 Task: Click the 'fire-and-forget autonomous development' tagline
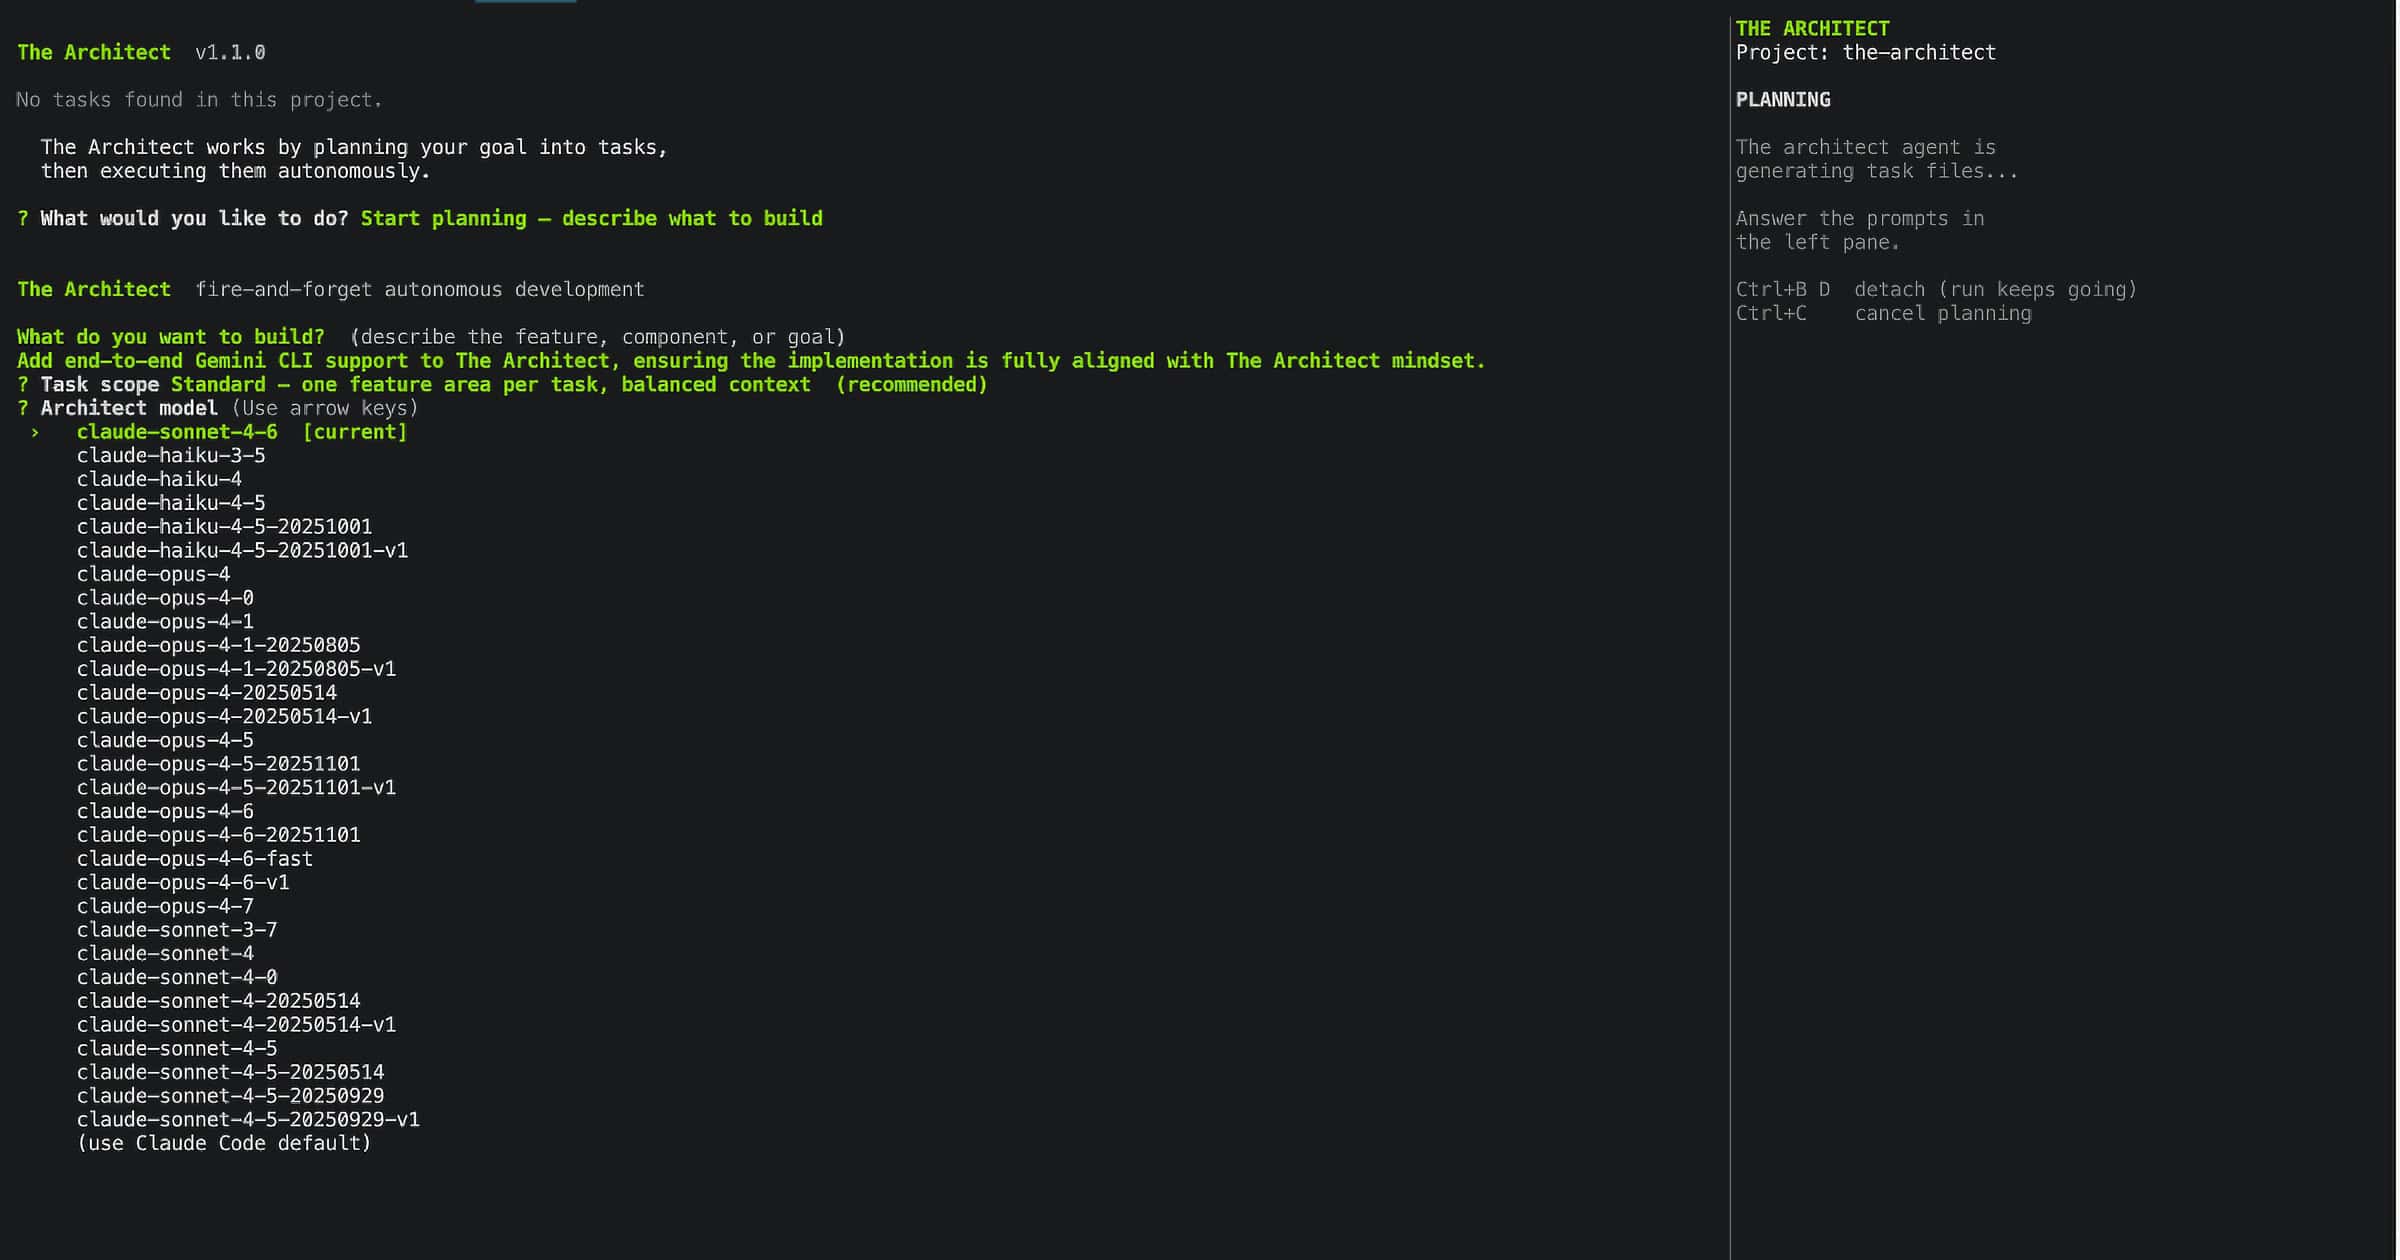(x=419, y=290)
